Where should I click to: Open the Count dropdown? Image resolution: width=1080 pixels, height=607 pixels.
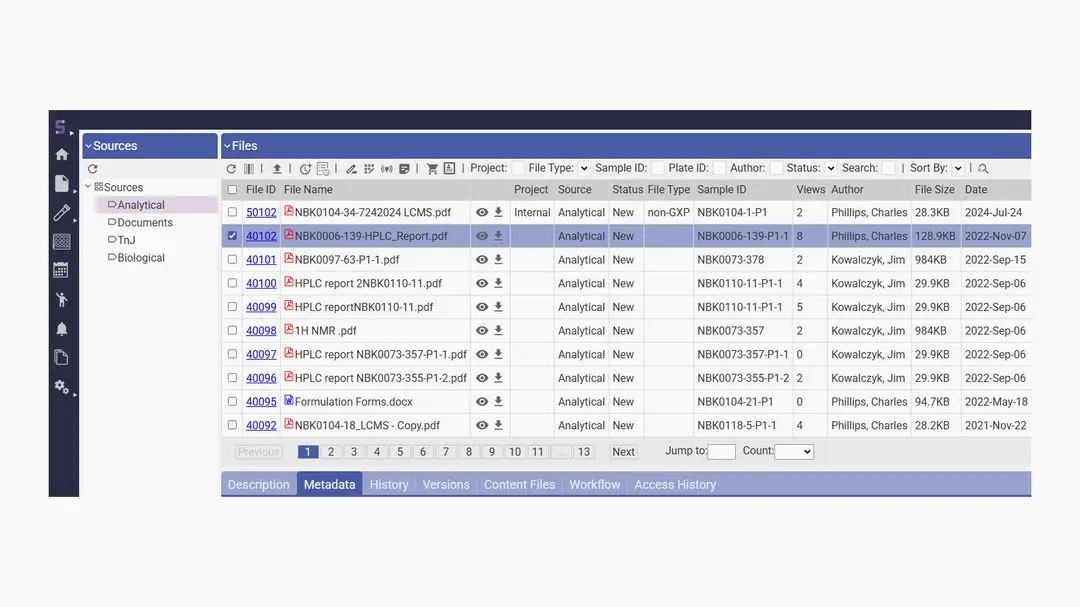point(793,452)
